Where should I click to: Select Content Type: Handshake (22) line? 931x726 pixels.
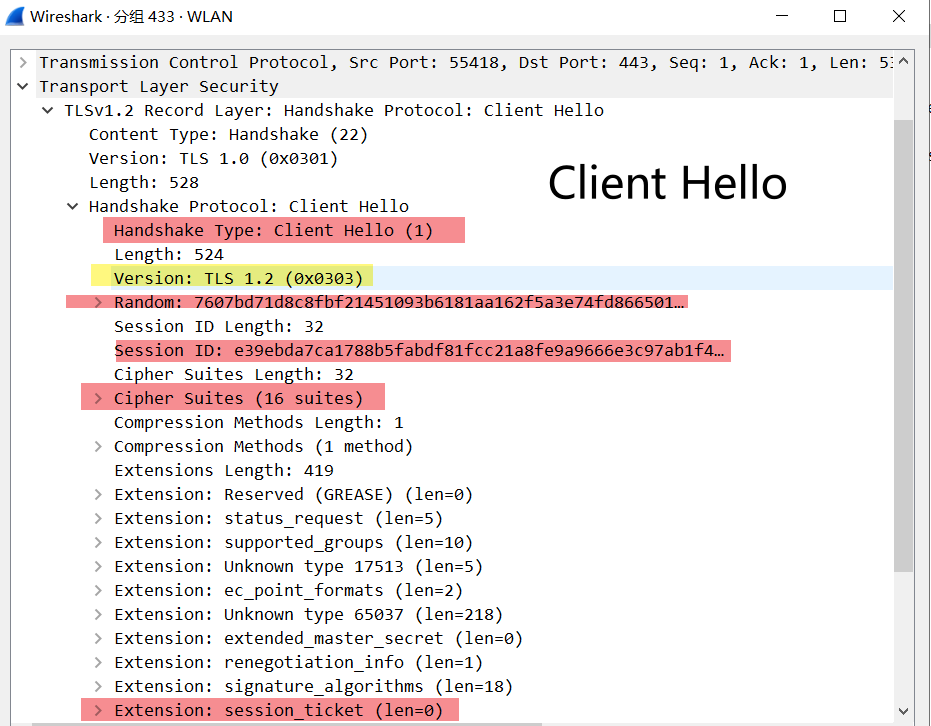point(228,135)
